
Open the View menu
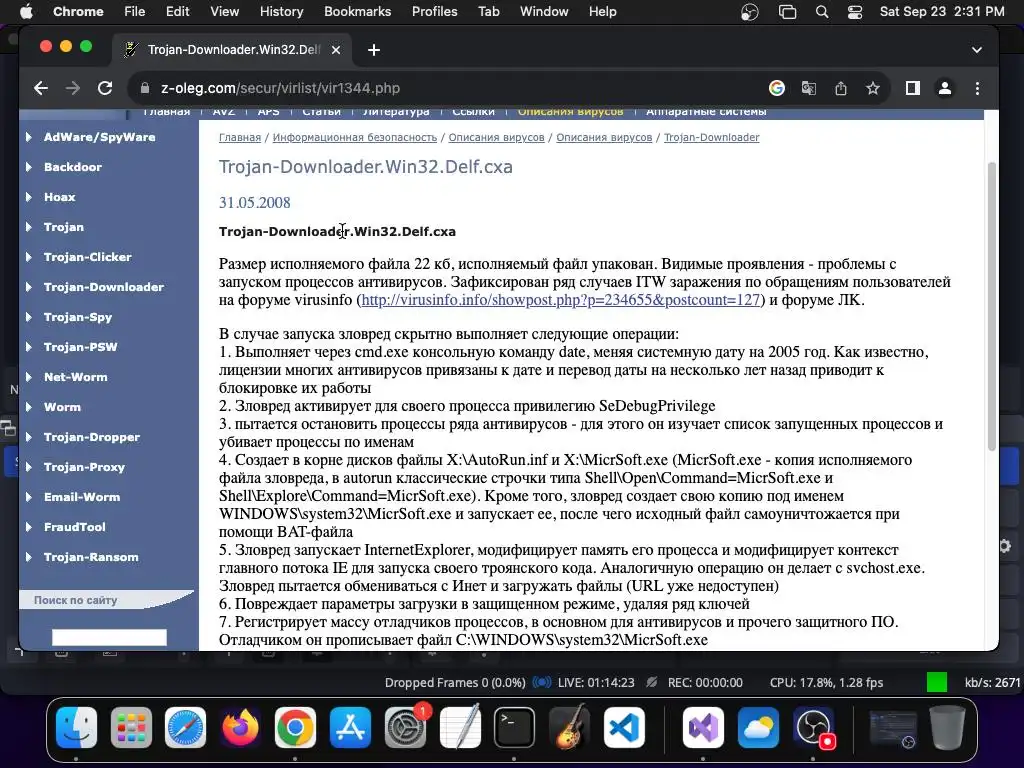pos(225,12)
